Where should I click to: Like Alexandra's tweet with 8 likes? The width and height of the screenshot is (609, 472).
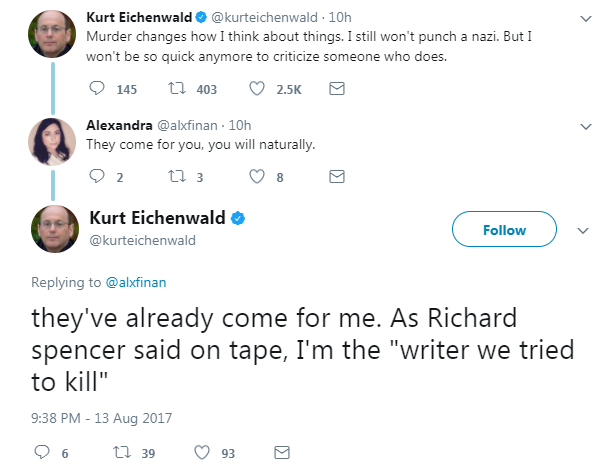pyautogui.click(x=257, y=176)
